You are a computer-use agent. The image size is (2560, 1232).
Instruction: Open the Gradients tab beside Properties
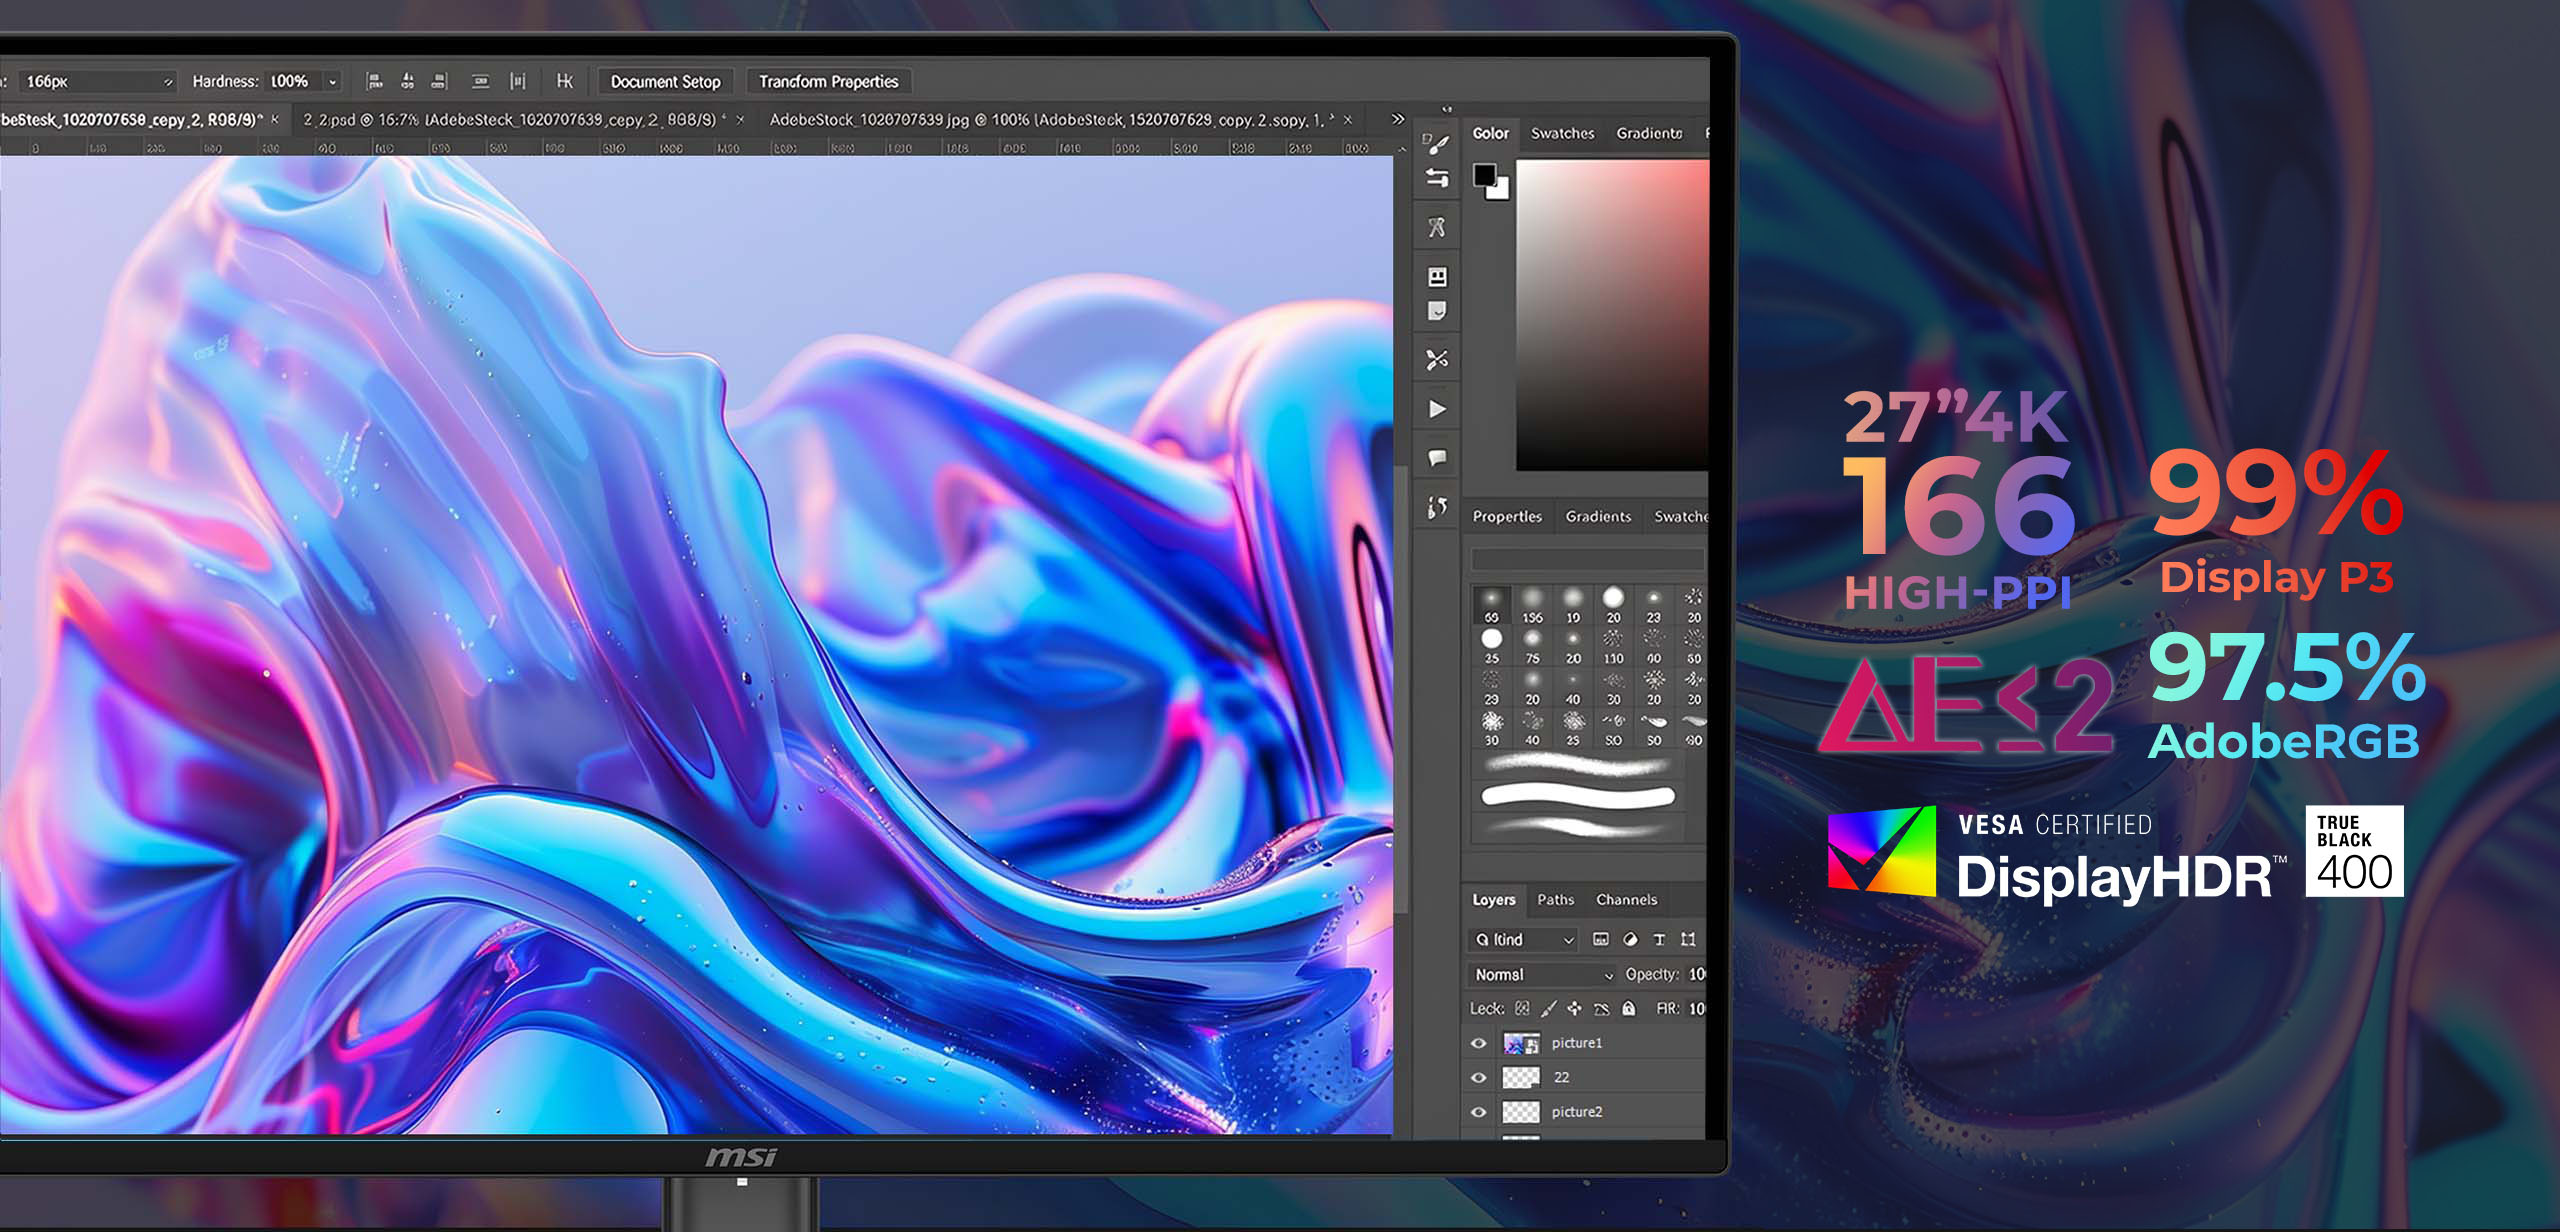coord(1598,516)
